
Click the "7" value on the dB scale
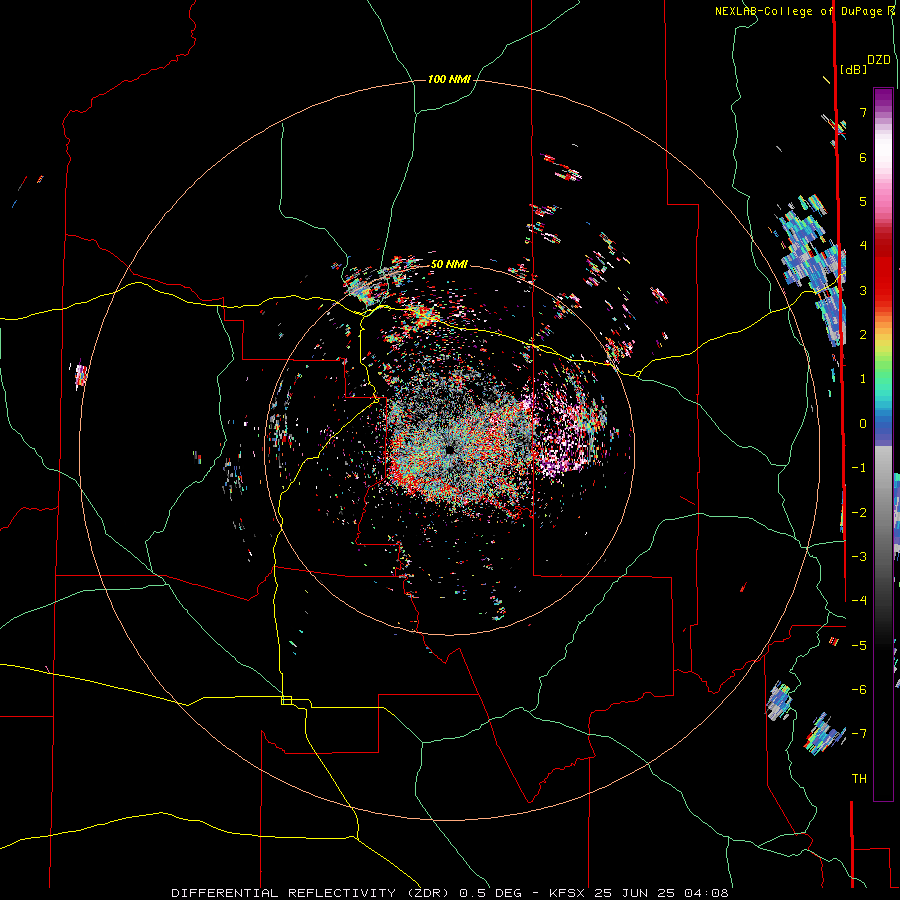[x=863, y=112]
